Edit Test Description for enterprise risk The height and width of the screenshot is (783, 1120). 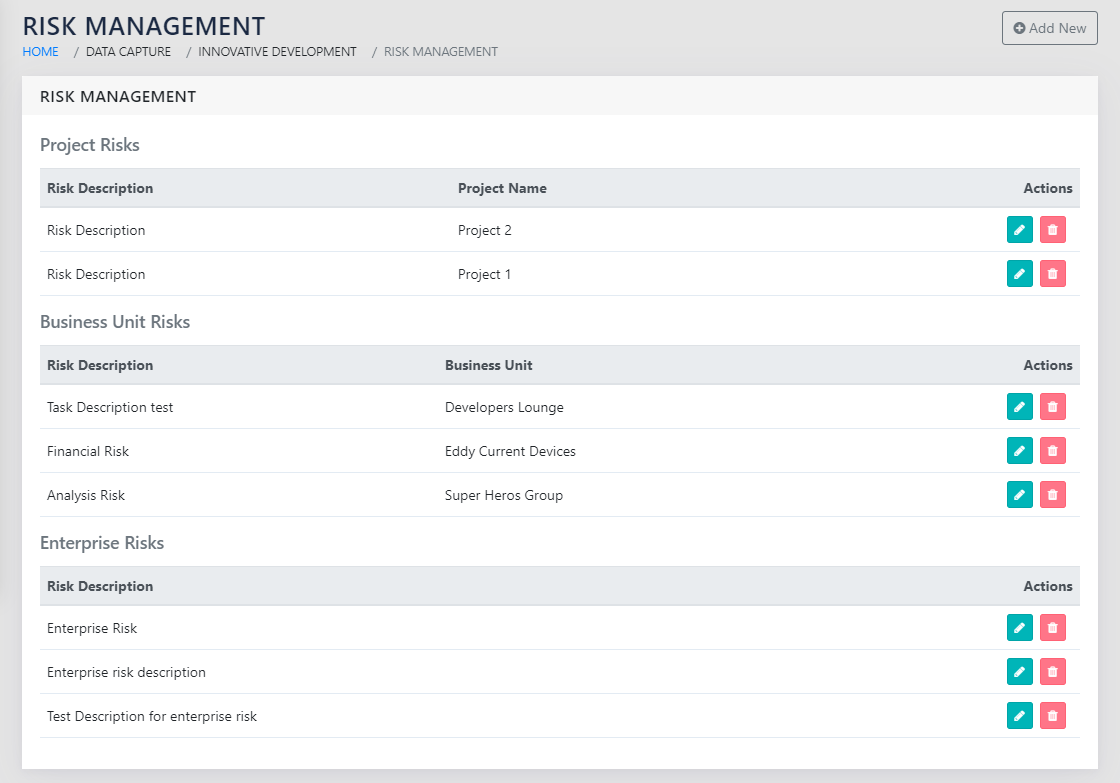(1019, 716)
